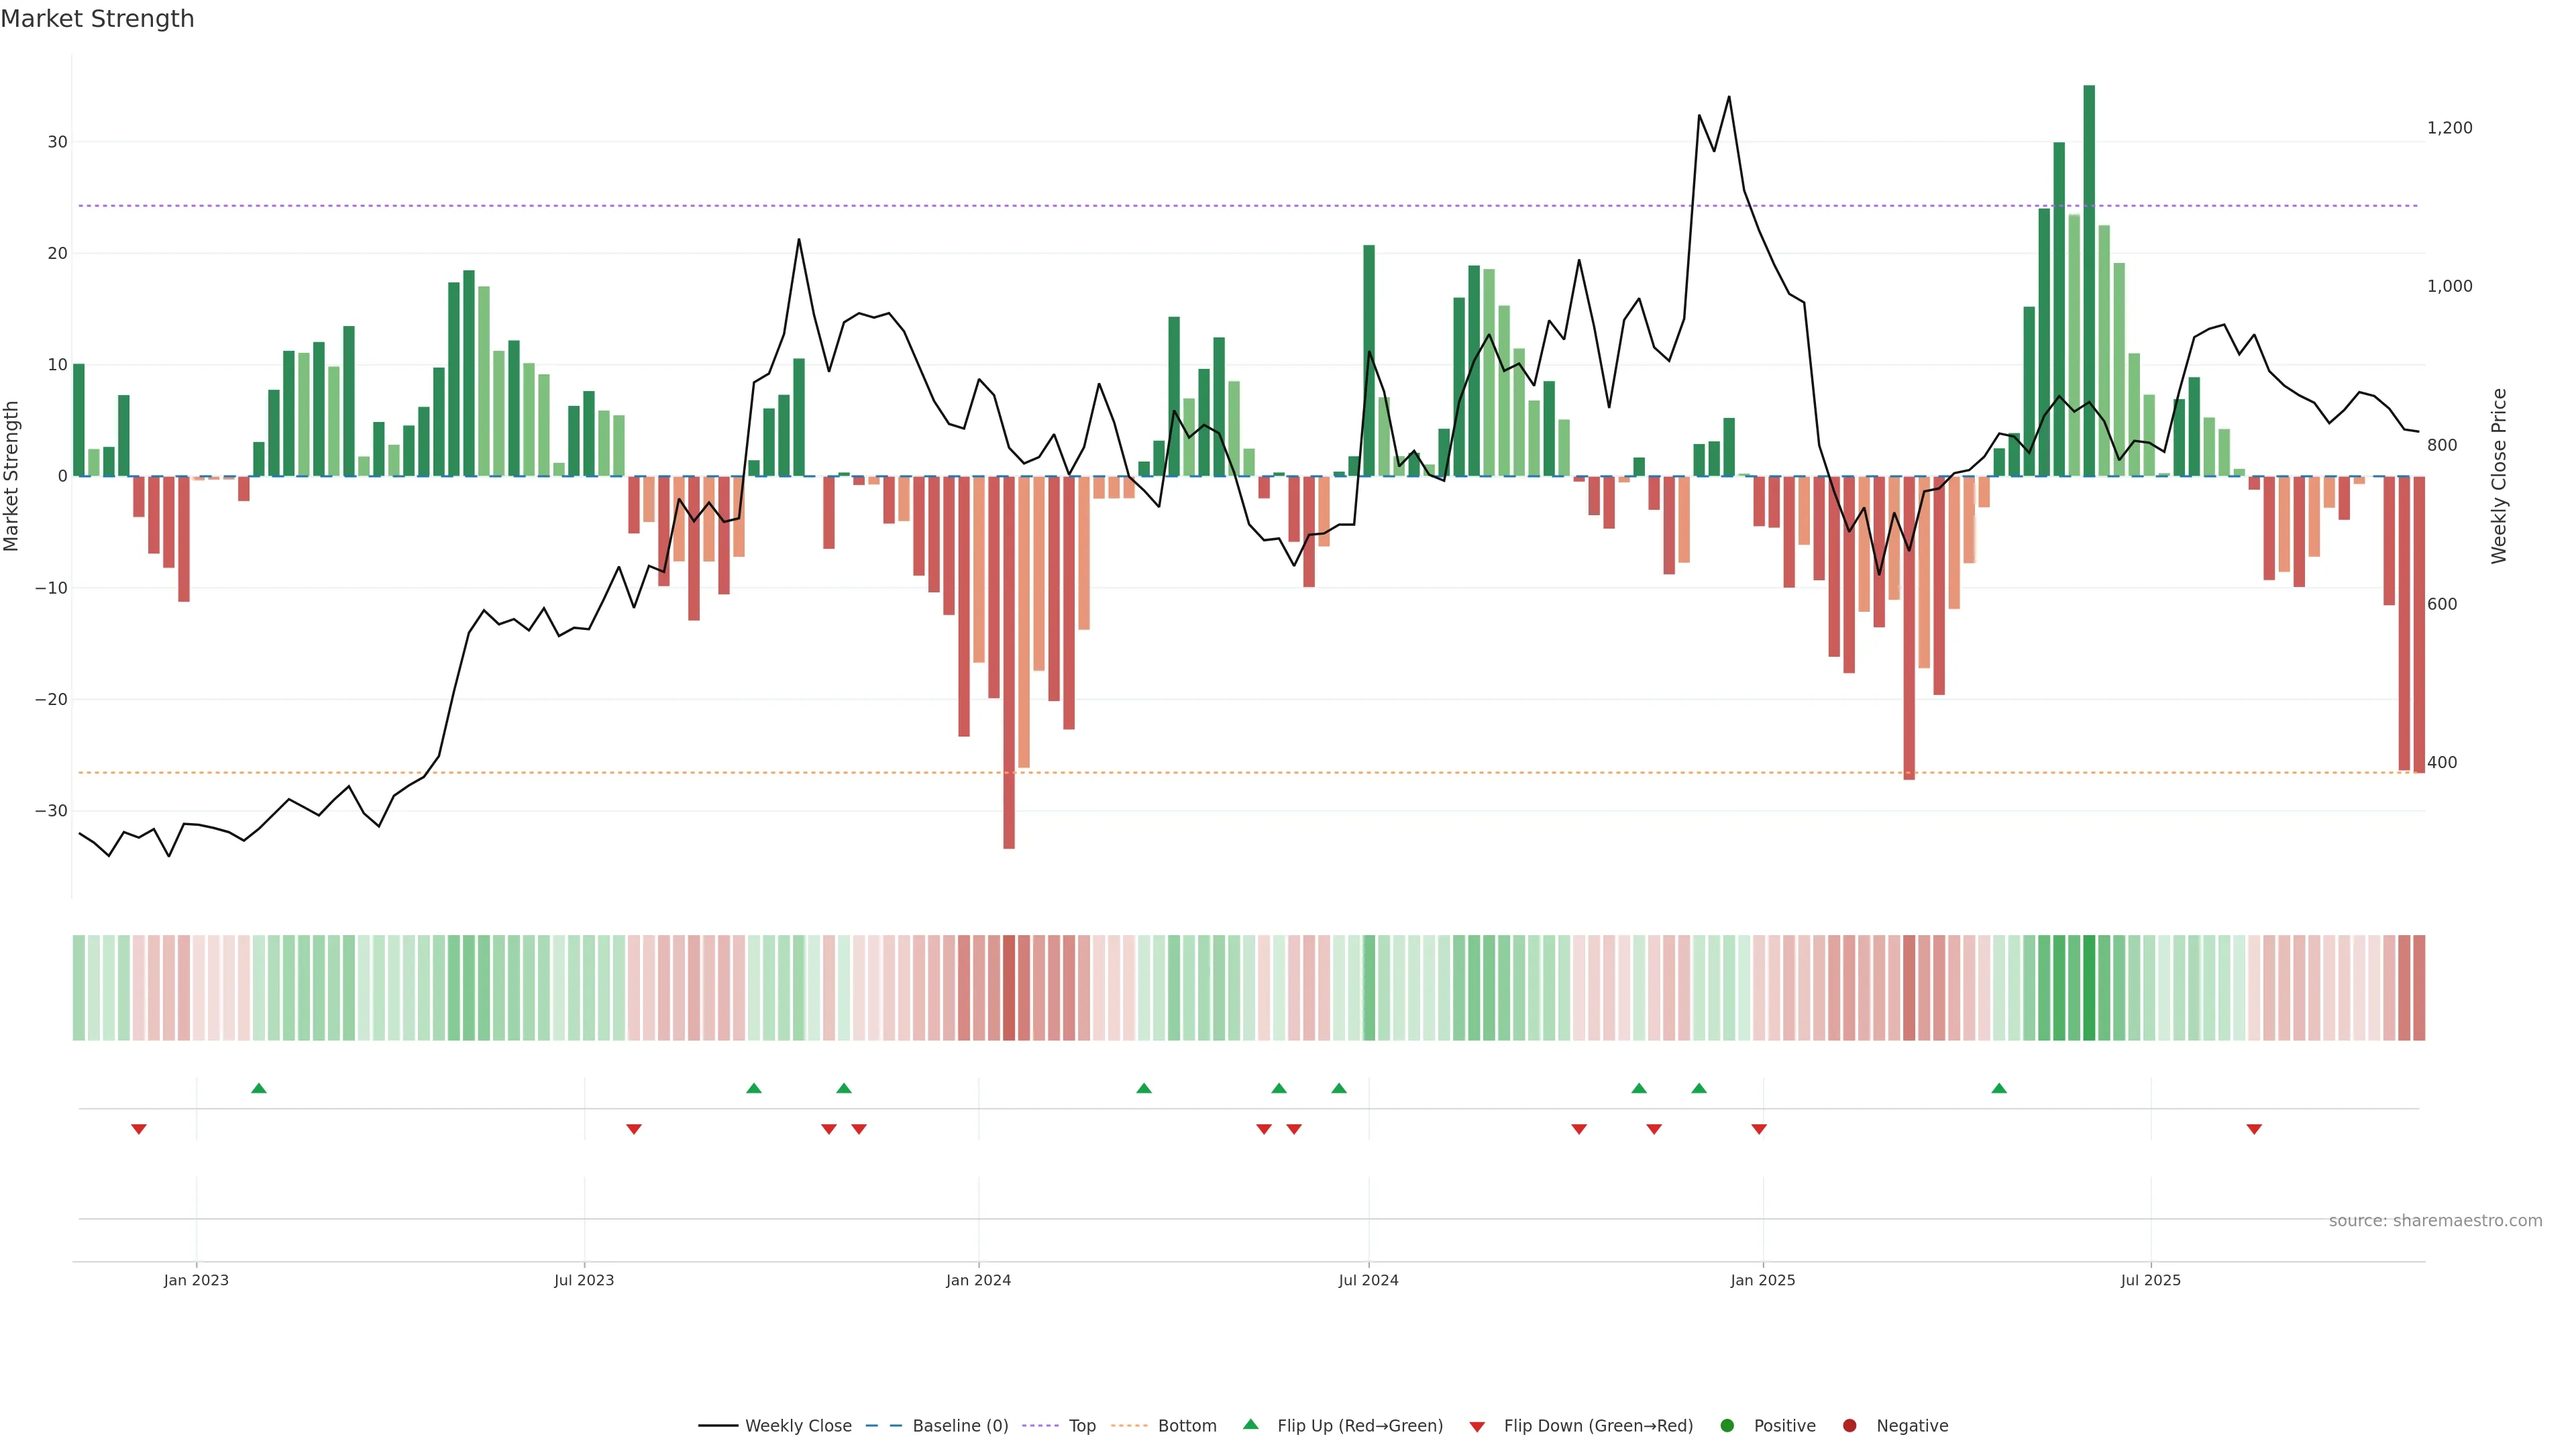Click the Jan 2024 x-axis label
This screenshot has width=2576, height=1449.
(x=978, y=1280)
